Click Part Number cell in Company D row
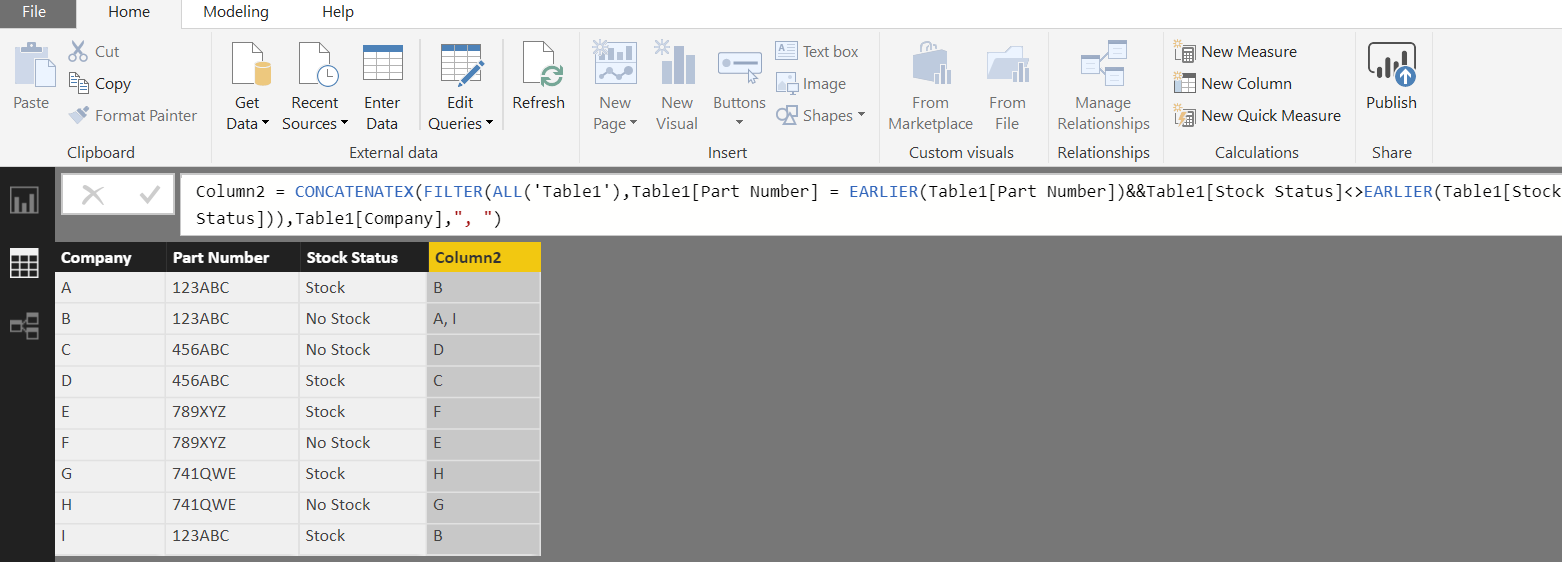 click(232, 381)
